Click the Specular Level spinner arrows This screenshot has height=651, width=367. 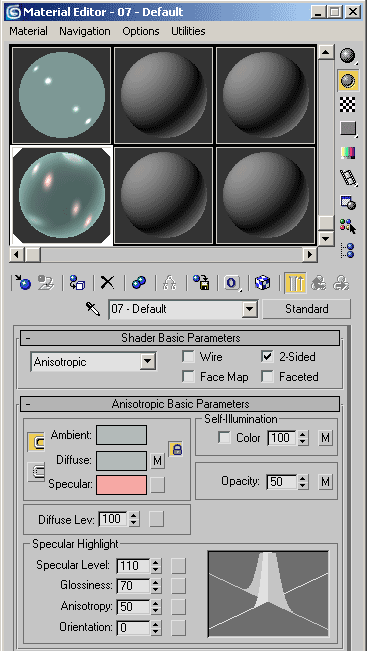pos(156,565)
